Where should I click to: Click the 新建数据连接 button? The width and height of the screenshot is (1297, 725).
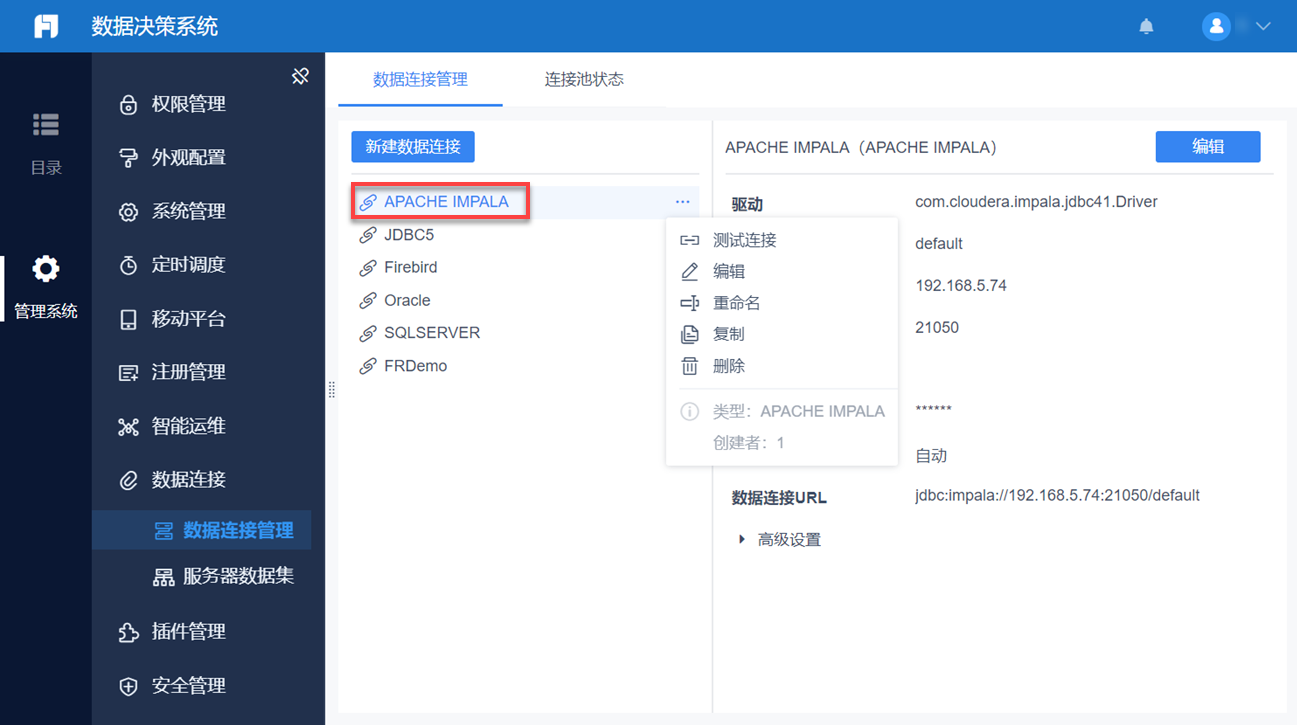click(x=413, y=146)
